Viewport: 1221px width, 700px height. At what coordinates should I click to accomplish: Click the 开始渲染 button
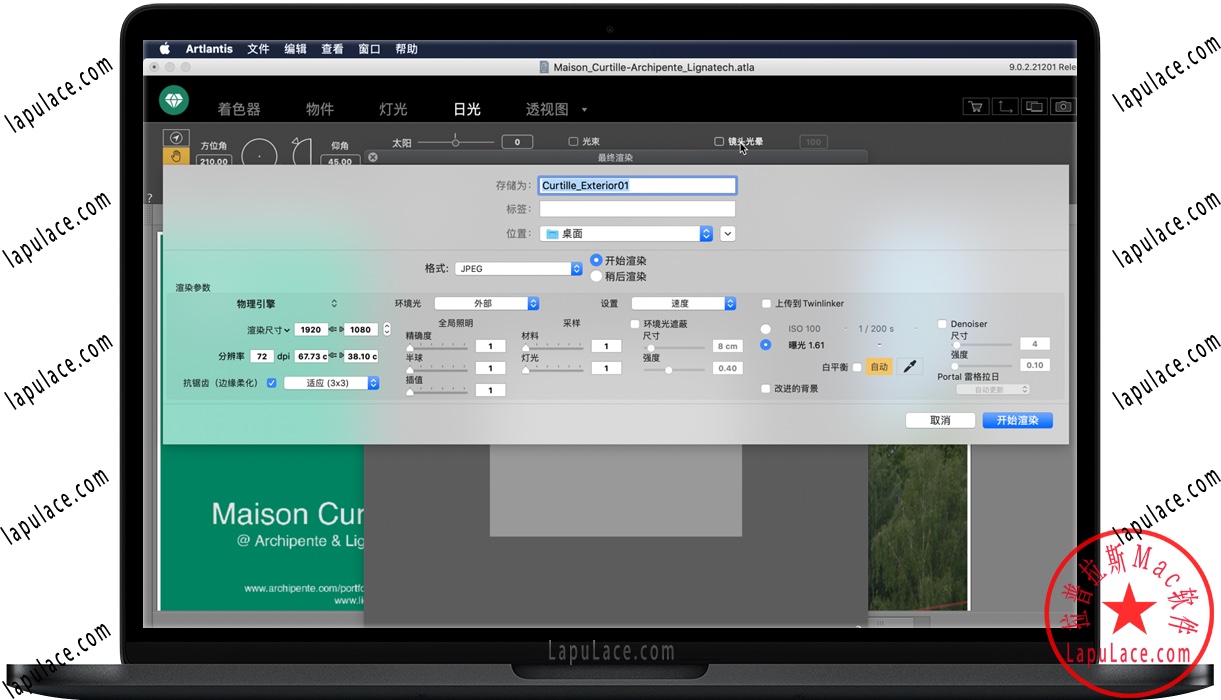pos(1017,420)
